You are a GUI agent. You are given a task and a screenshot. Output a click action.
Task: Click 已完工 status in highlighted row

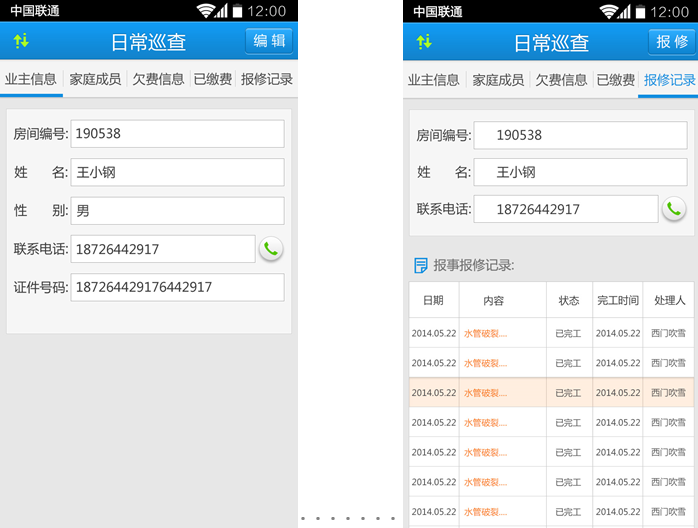click(568, 393)
